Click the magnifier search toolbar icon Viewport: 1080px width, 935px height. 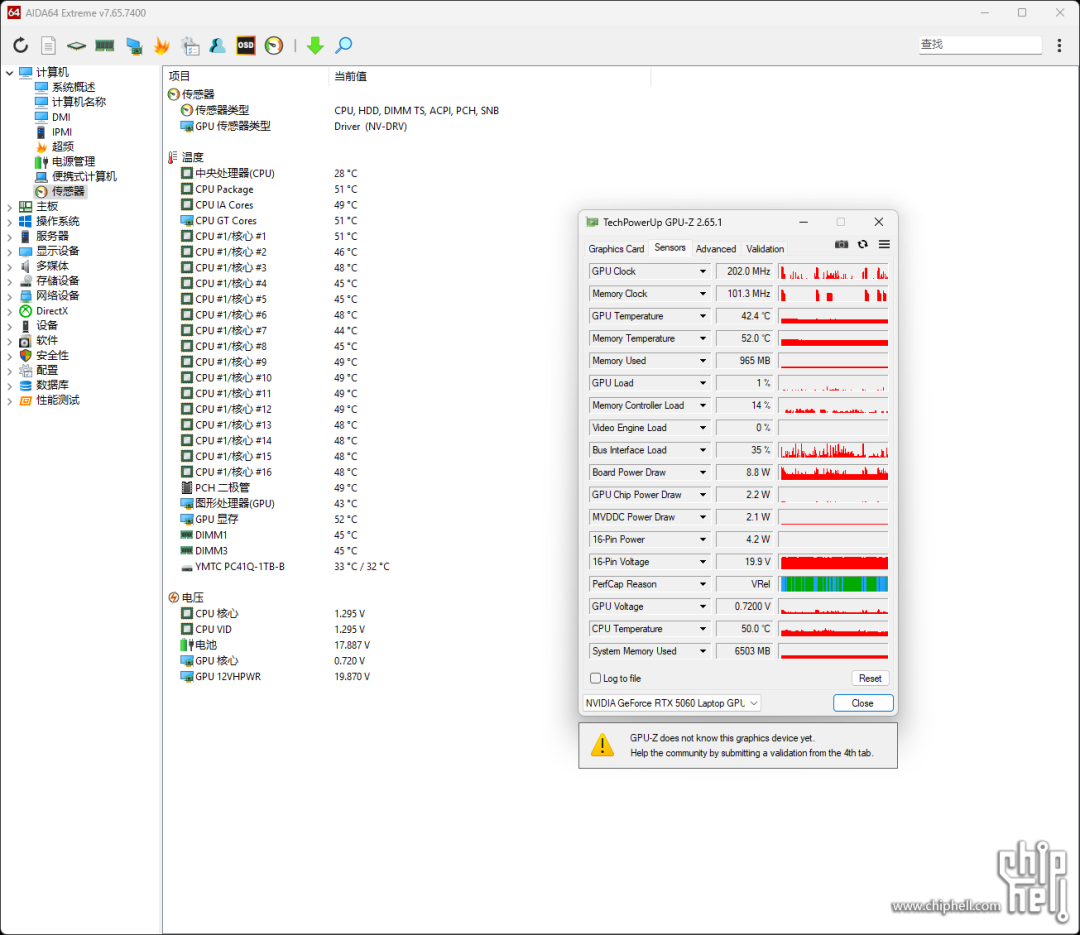pyautogui.click(x=344, y=45)
